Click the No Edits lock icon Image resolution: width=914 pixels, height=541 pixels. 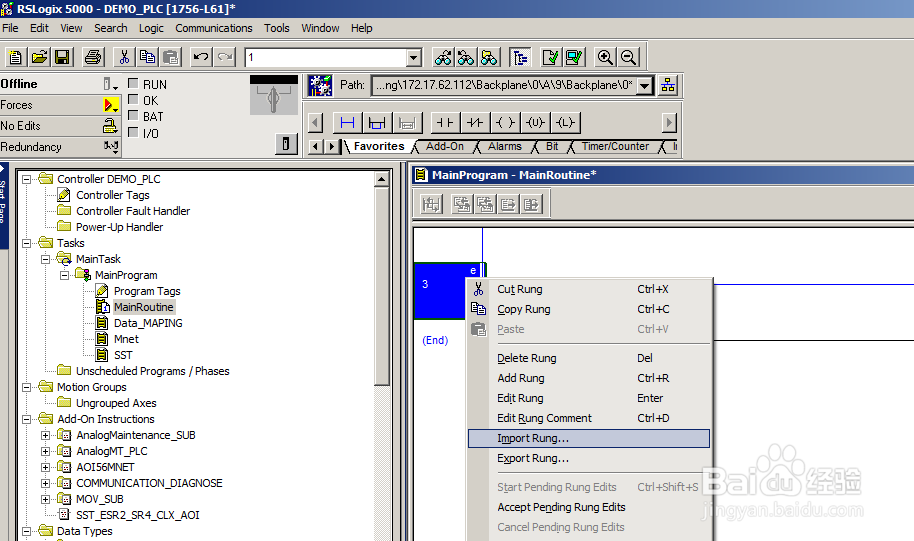pyautogui.click(x=110, y=126)
